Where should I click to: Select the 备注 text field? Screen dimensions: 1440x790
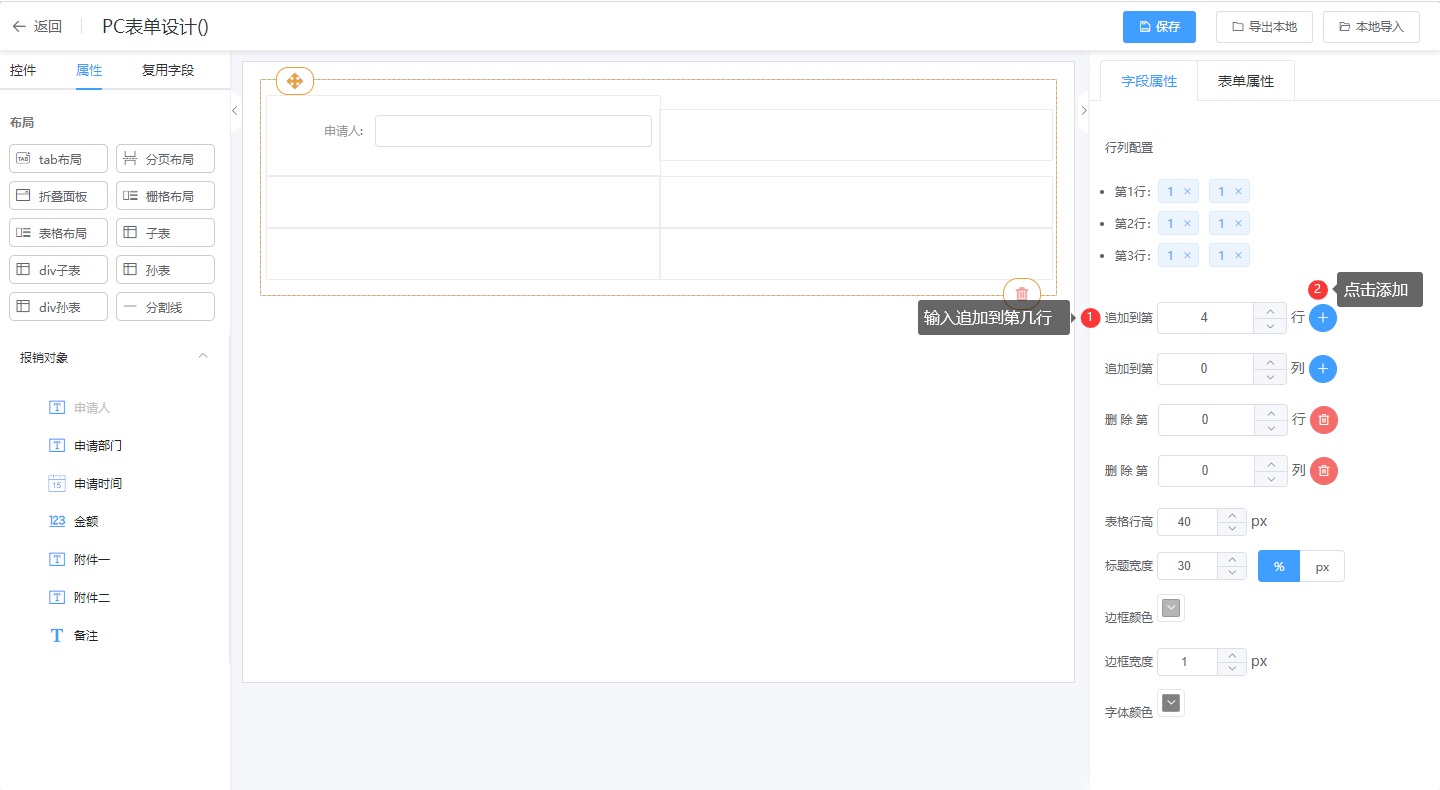pos(73,636)
